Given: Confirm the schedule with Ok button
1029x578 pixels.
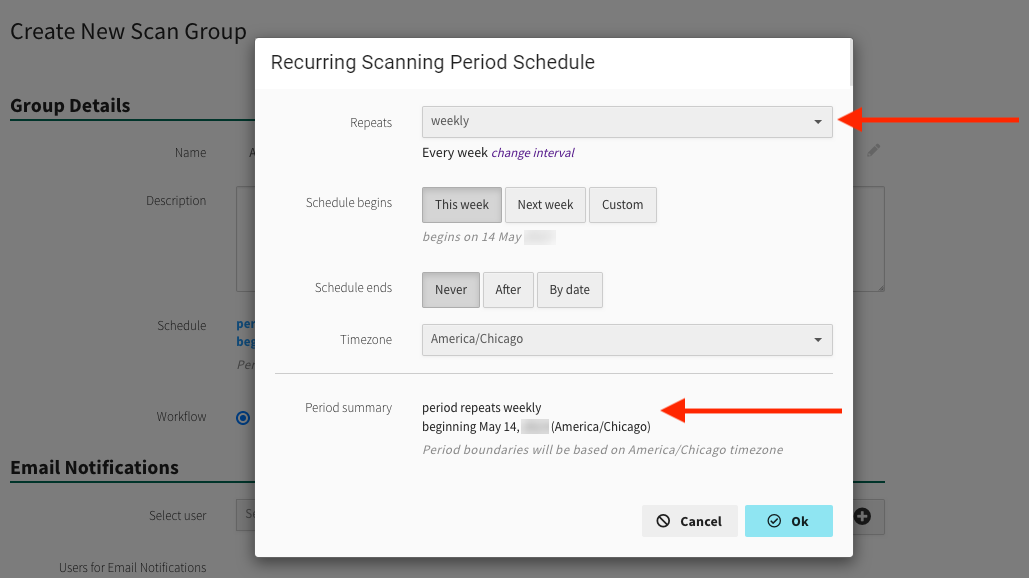Looking at the screenshot, I should point(788,521).
